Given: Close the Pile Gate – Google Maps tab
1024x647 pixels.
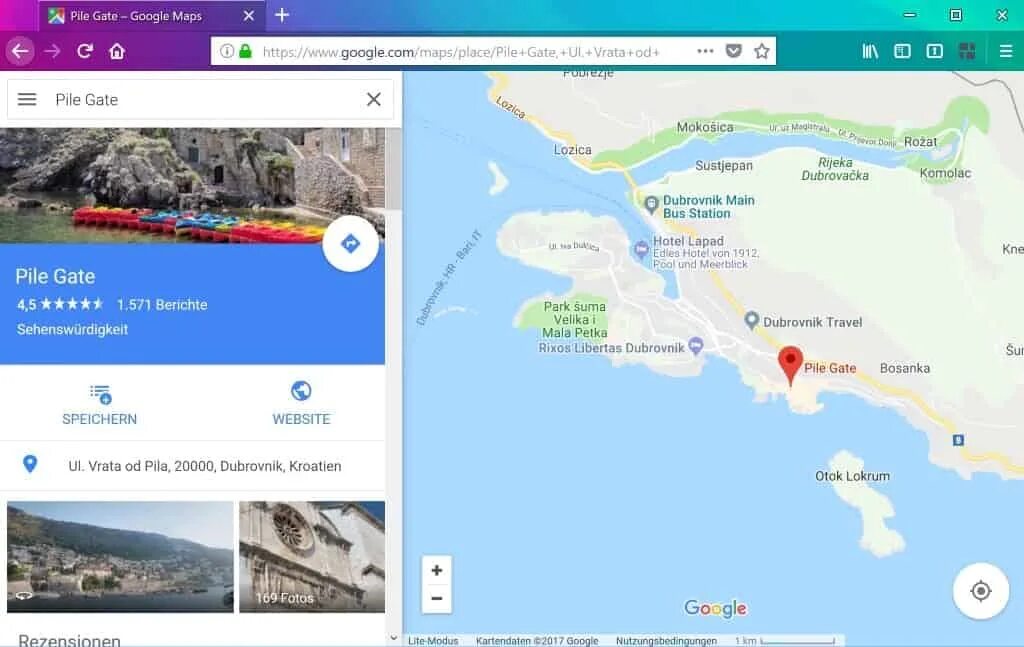Looking at the screenshot, I should tap(249, 16).
